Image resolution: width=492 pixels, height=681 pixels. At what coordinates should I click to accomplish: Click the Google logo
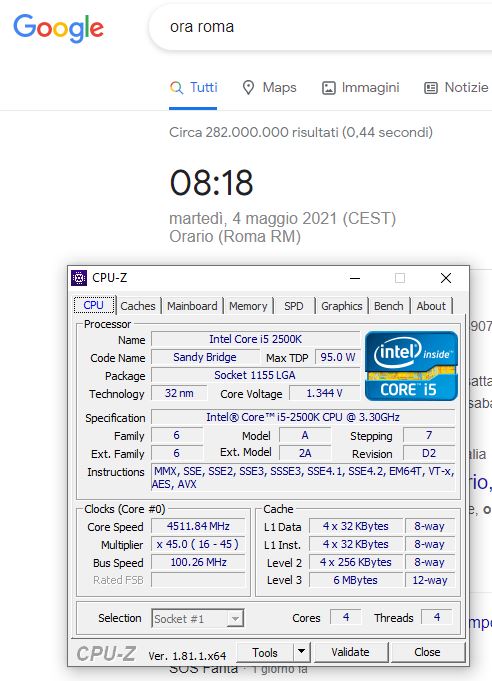tap(58, 28)
